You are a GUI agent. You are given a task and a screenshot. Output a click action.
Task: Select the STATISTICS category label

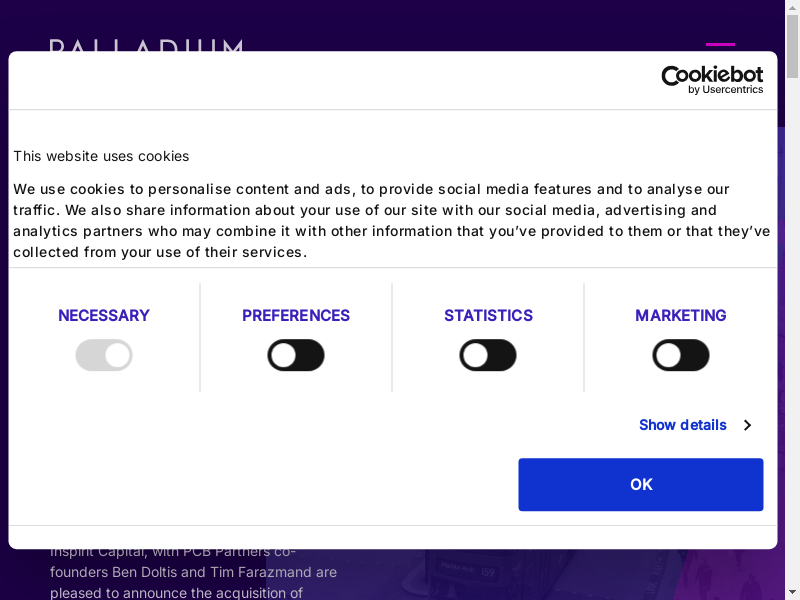pos(488,315)
